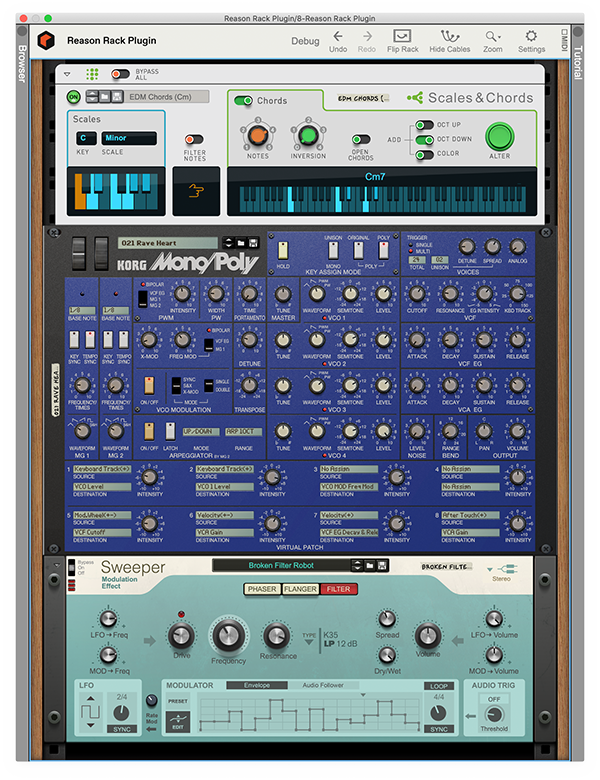Click the Hide Cables icon
This screenshot has width=600, height=780.
click(450, 36)
